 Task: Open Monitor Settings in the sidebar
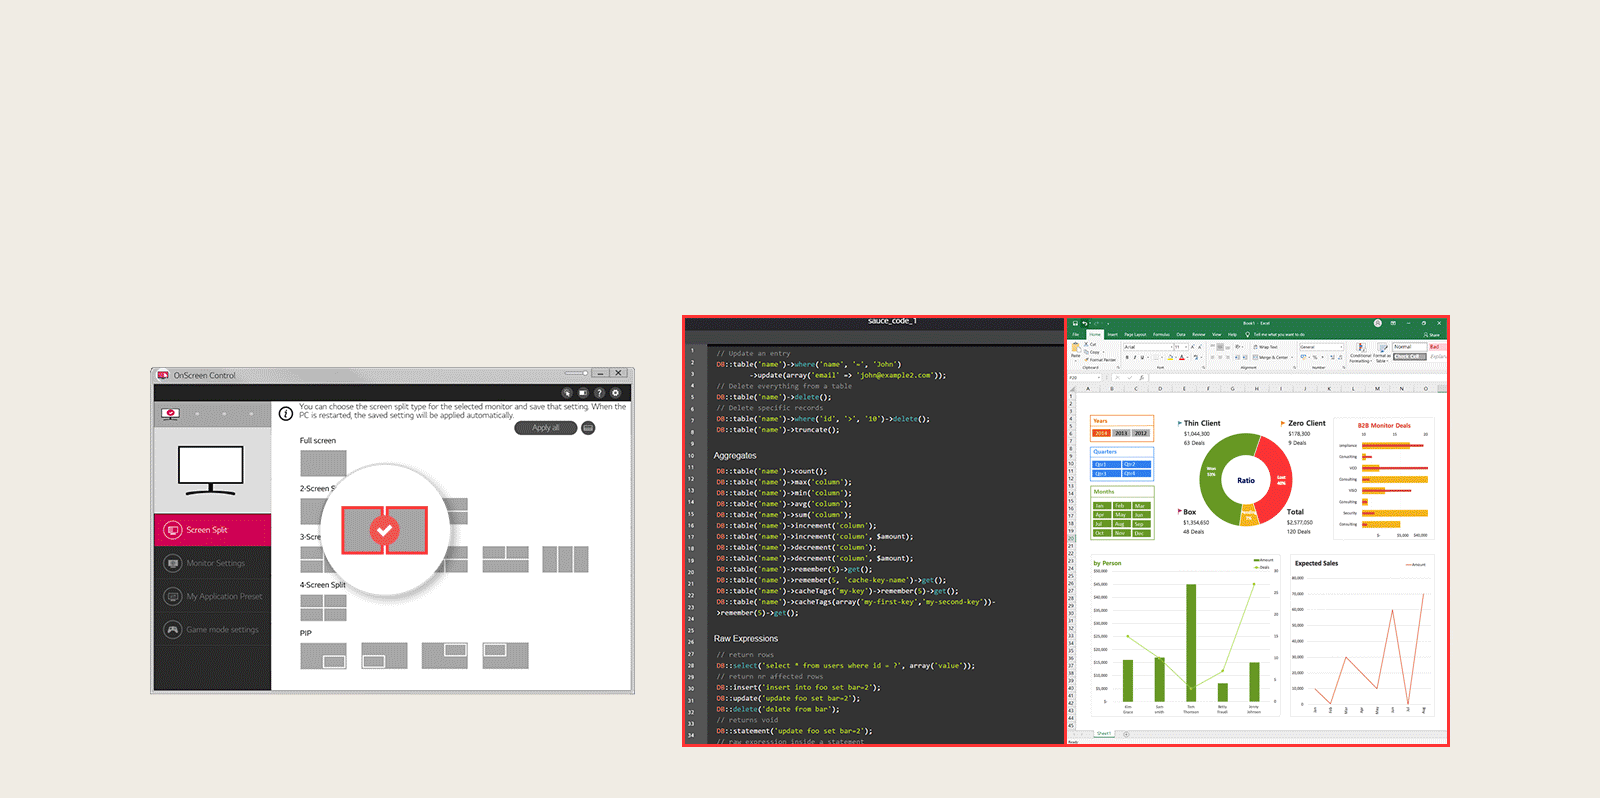214,563
